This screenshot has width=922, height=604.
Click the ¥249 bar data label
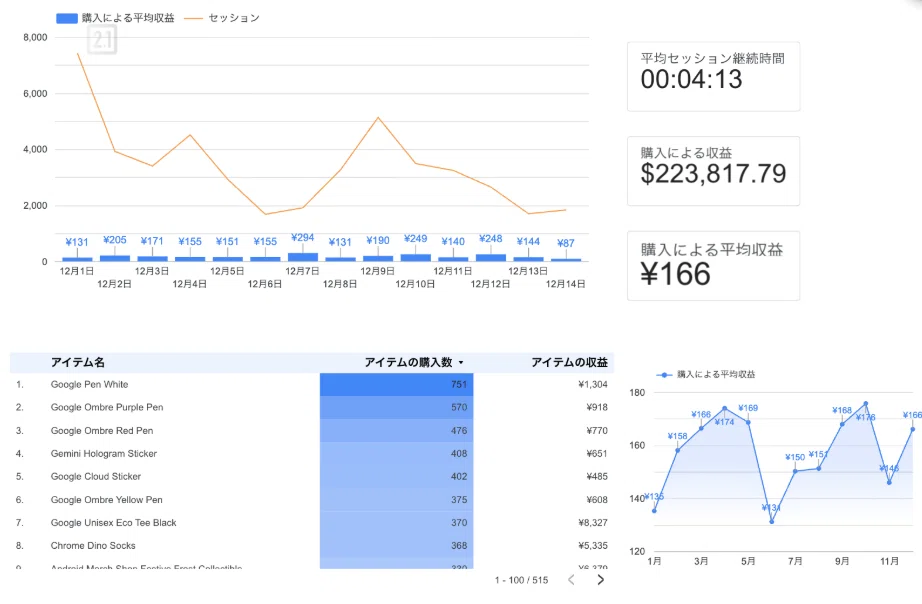[x=416, y=239]
